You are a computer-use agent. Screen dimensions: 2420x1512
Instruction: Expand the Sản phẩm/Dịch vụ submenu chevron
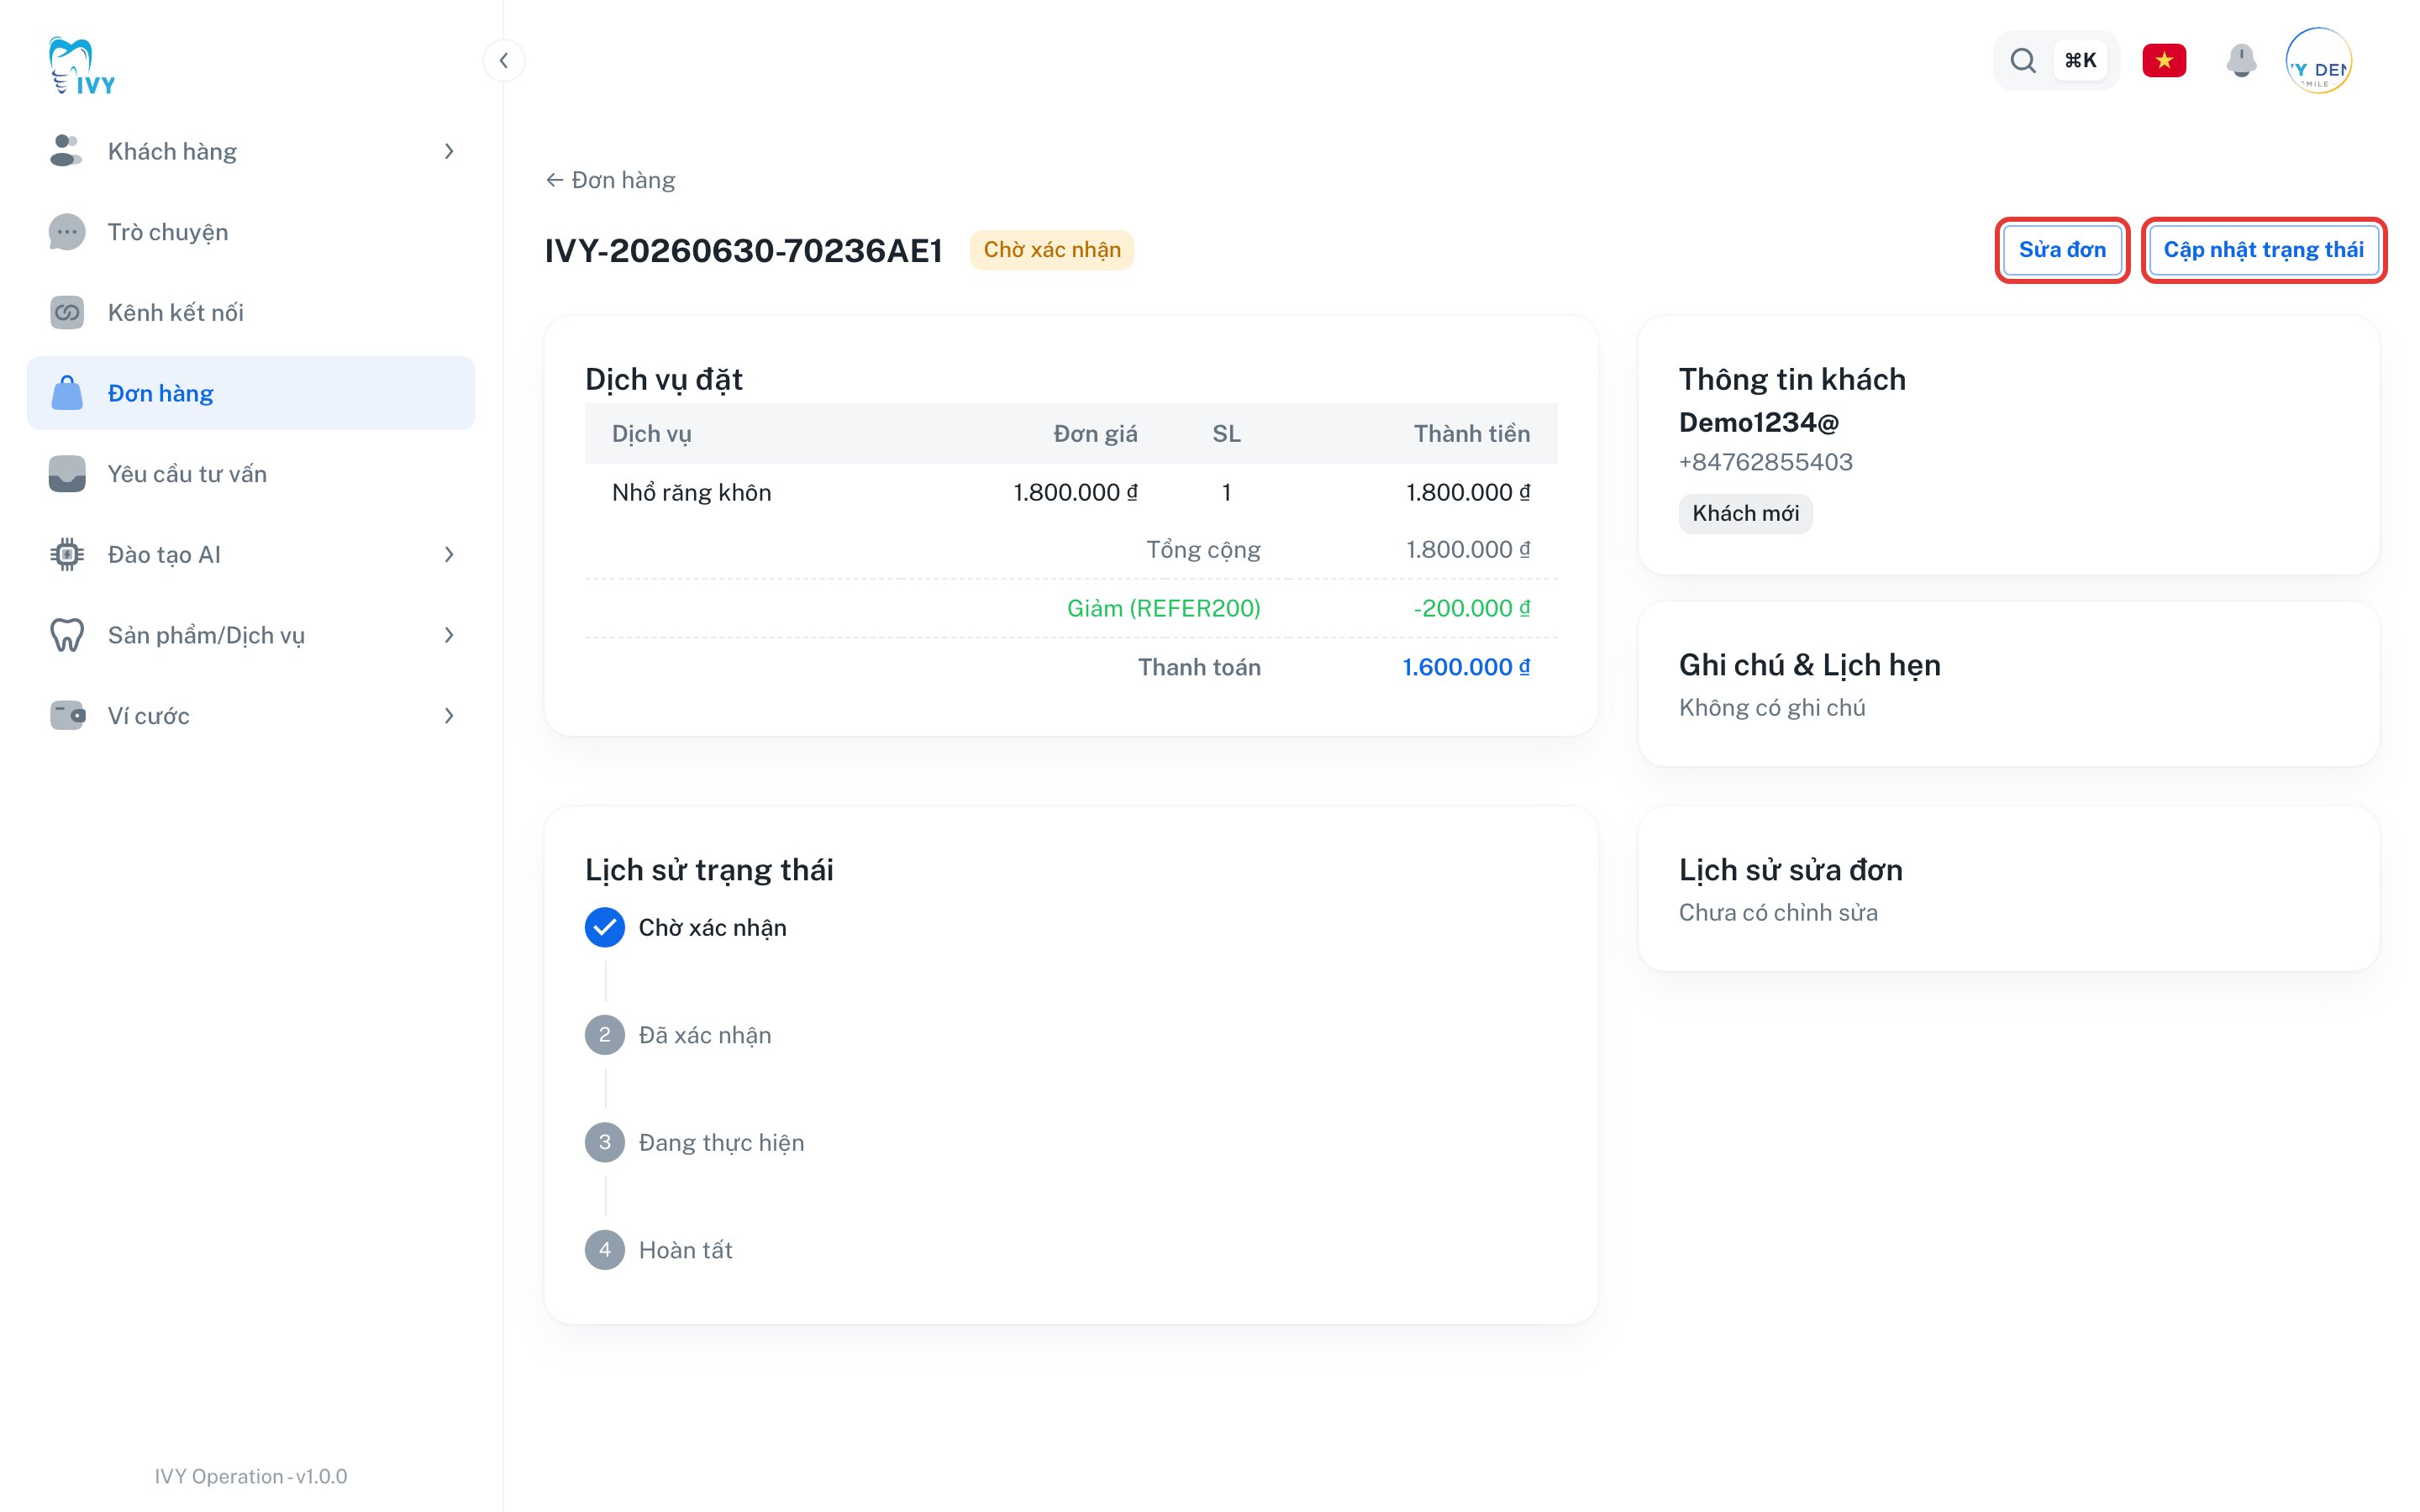pos(449,635)
